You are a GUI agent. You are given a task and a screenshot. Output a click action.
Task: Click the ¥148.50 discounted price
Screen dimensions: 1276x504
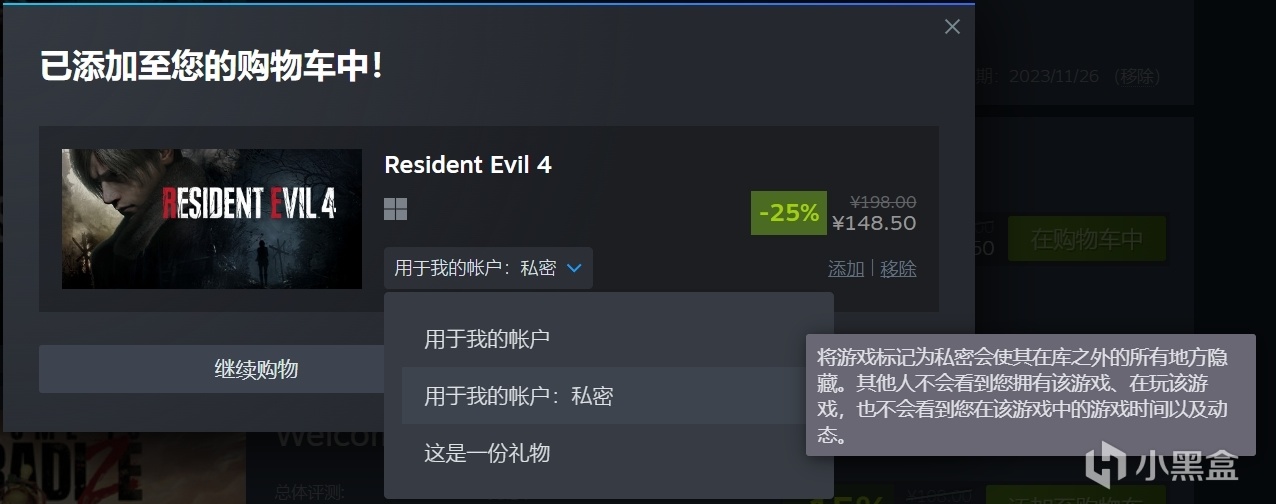(x=874, y=223)
